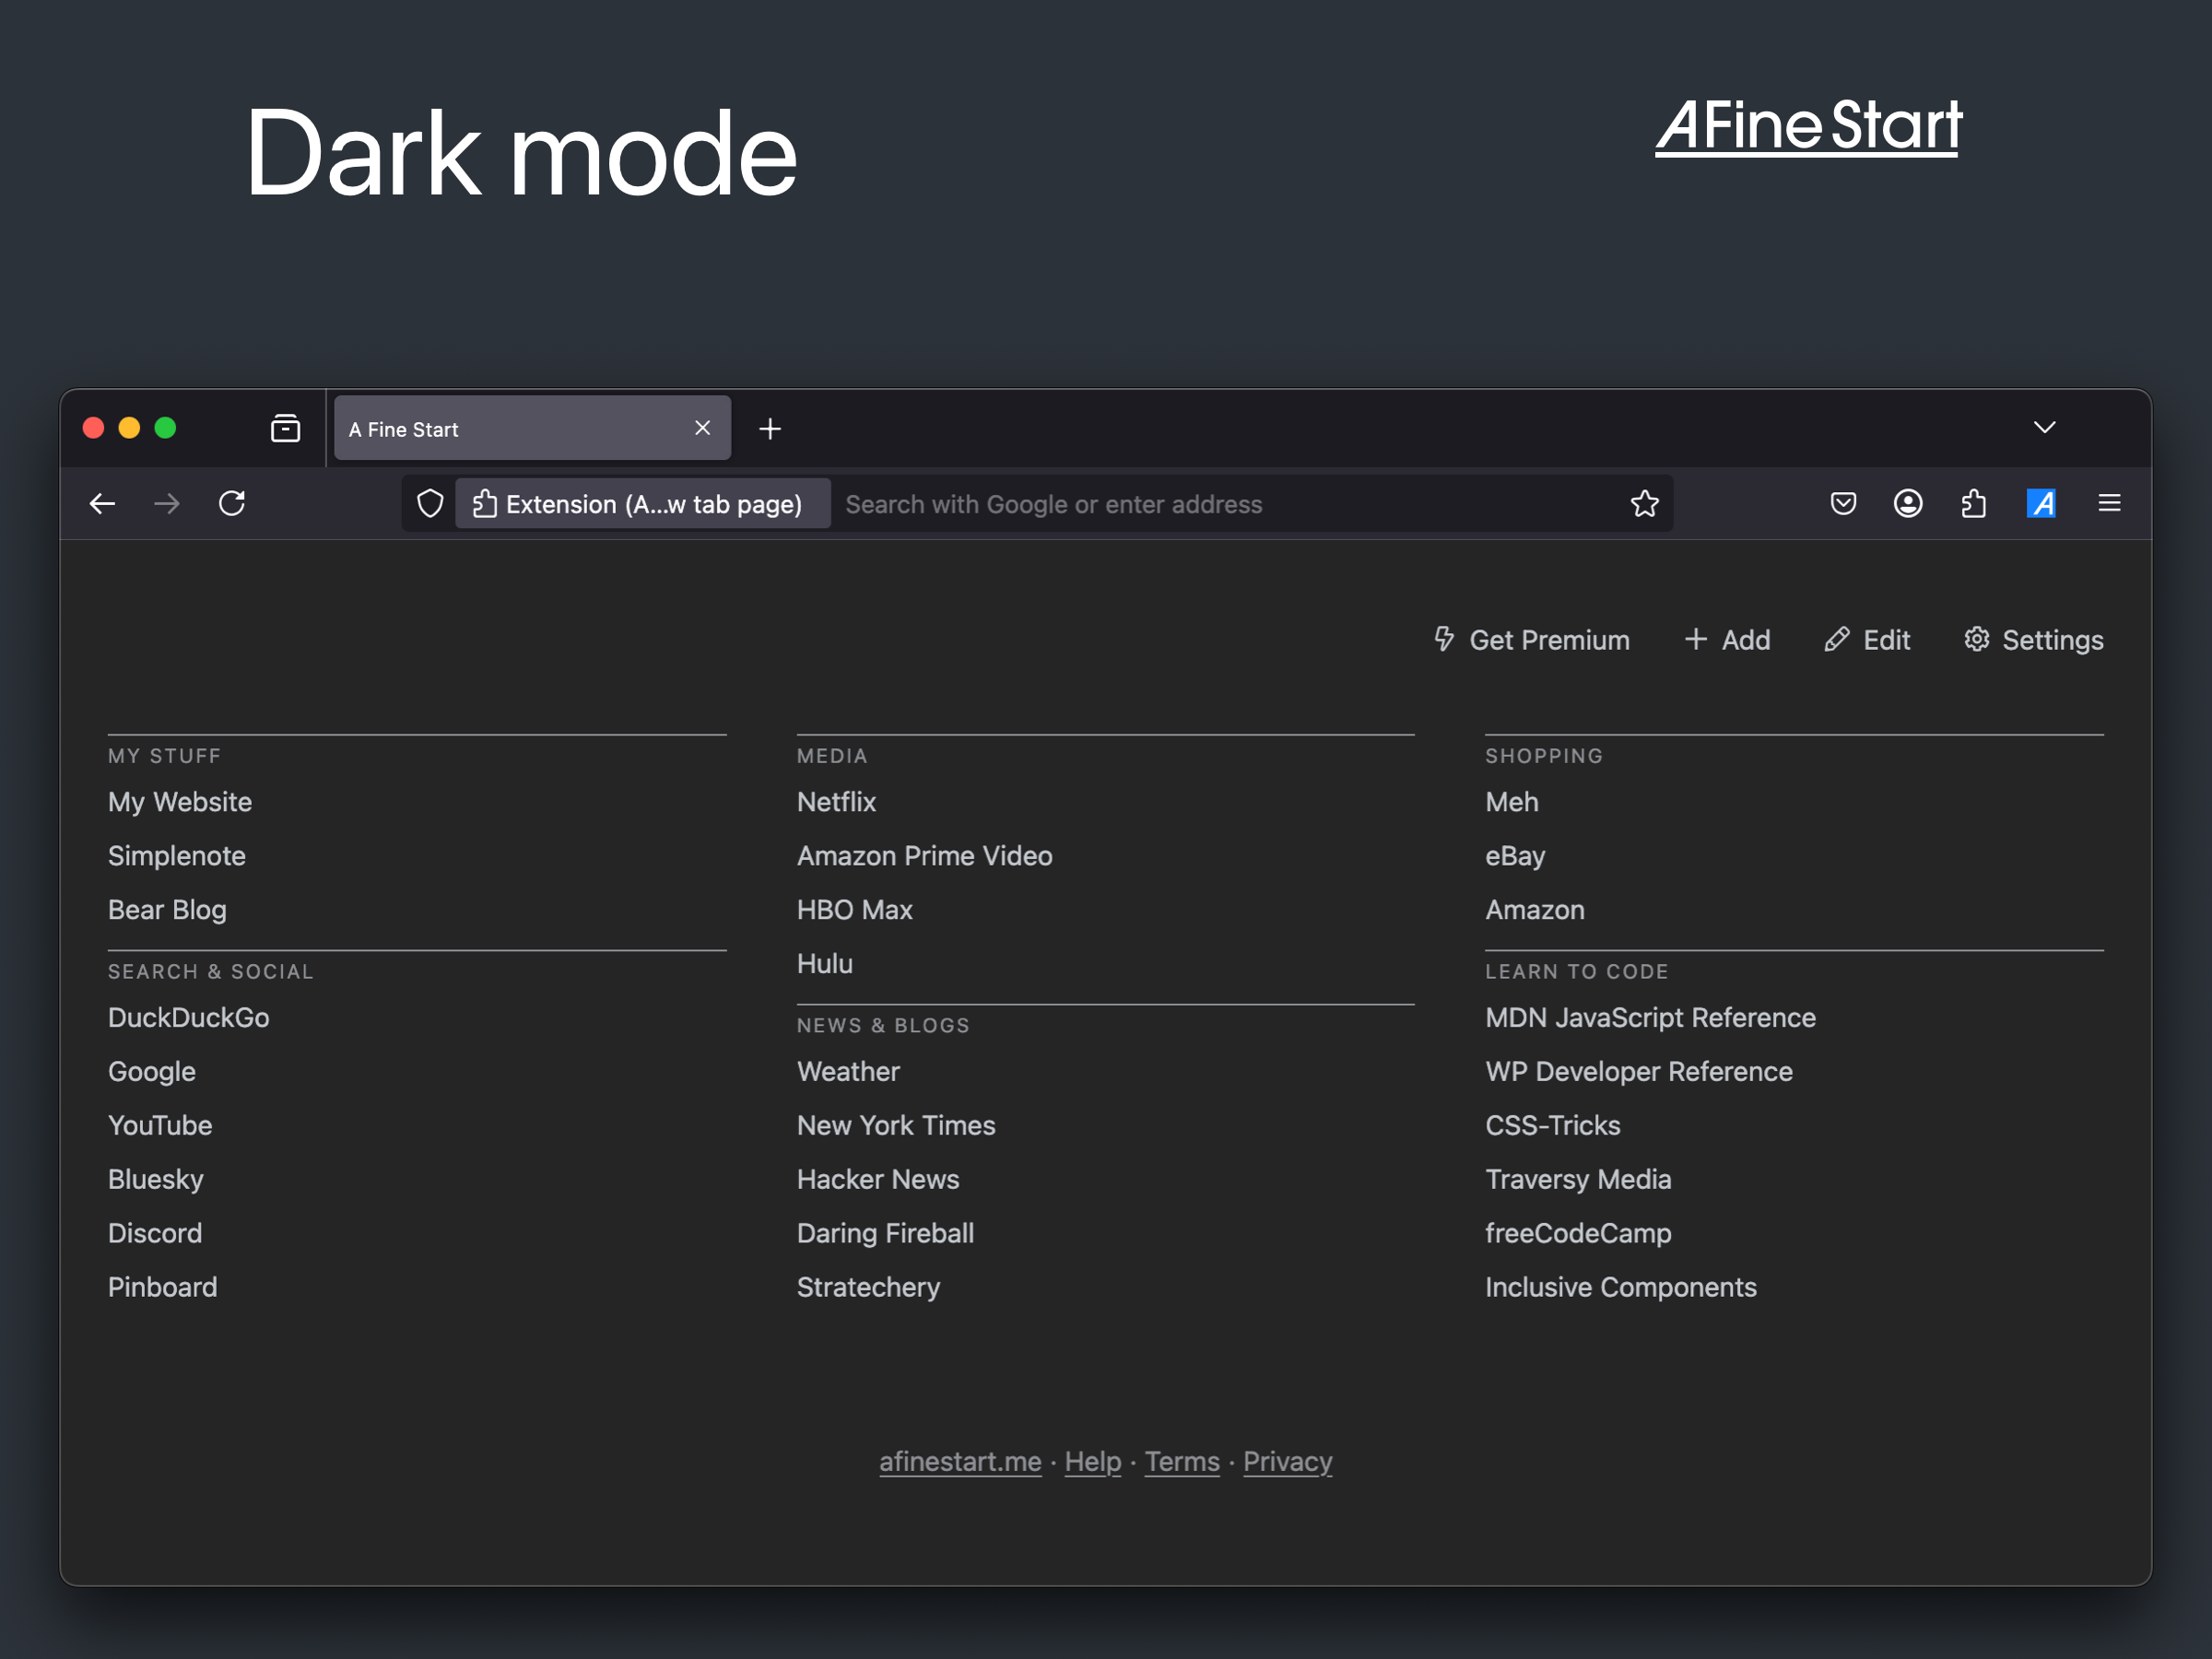Open the extensions puzzle icon
Viewport: 2212px width, 1659px height.
pyautogui.click(x=1974, y=504)
